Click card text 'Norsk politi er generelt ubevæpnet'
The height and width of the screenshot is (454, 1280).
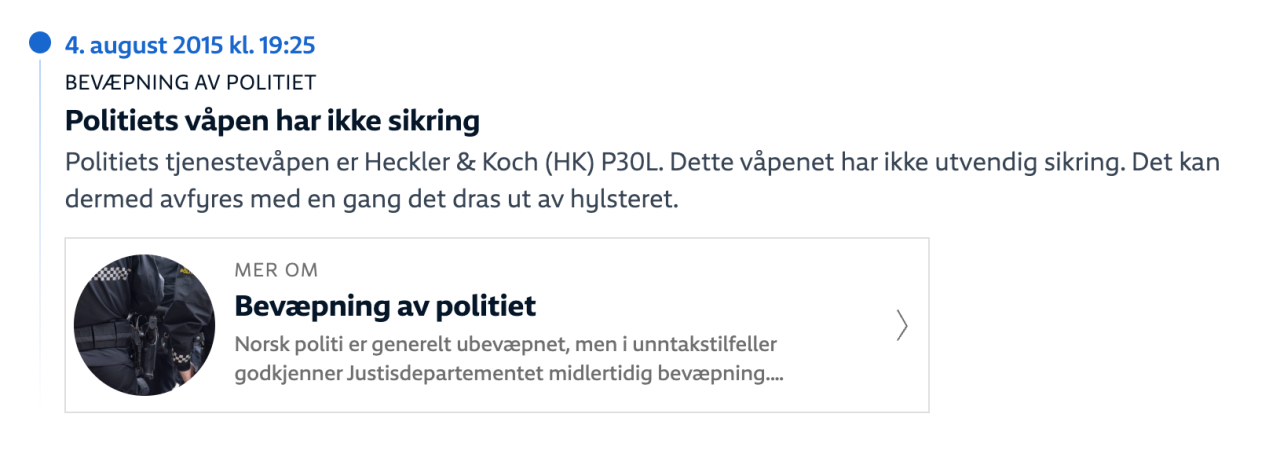400,345
